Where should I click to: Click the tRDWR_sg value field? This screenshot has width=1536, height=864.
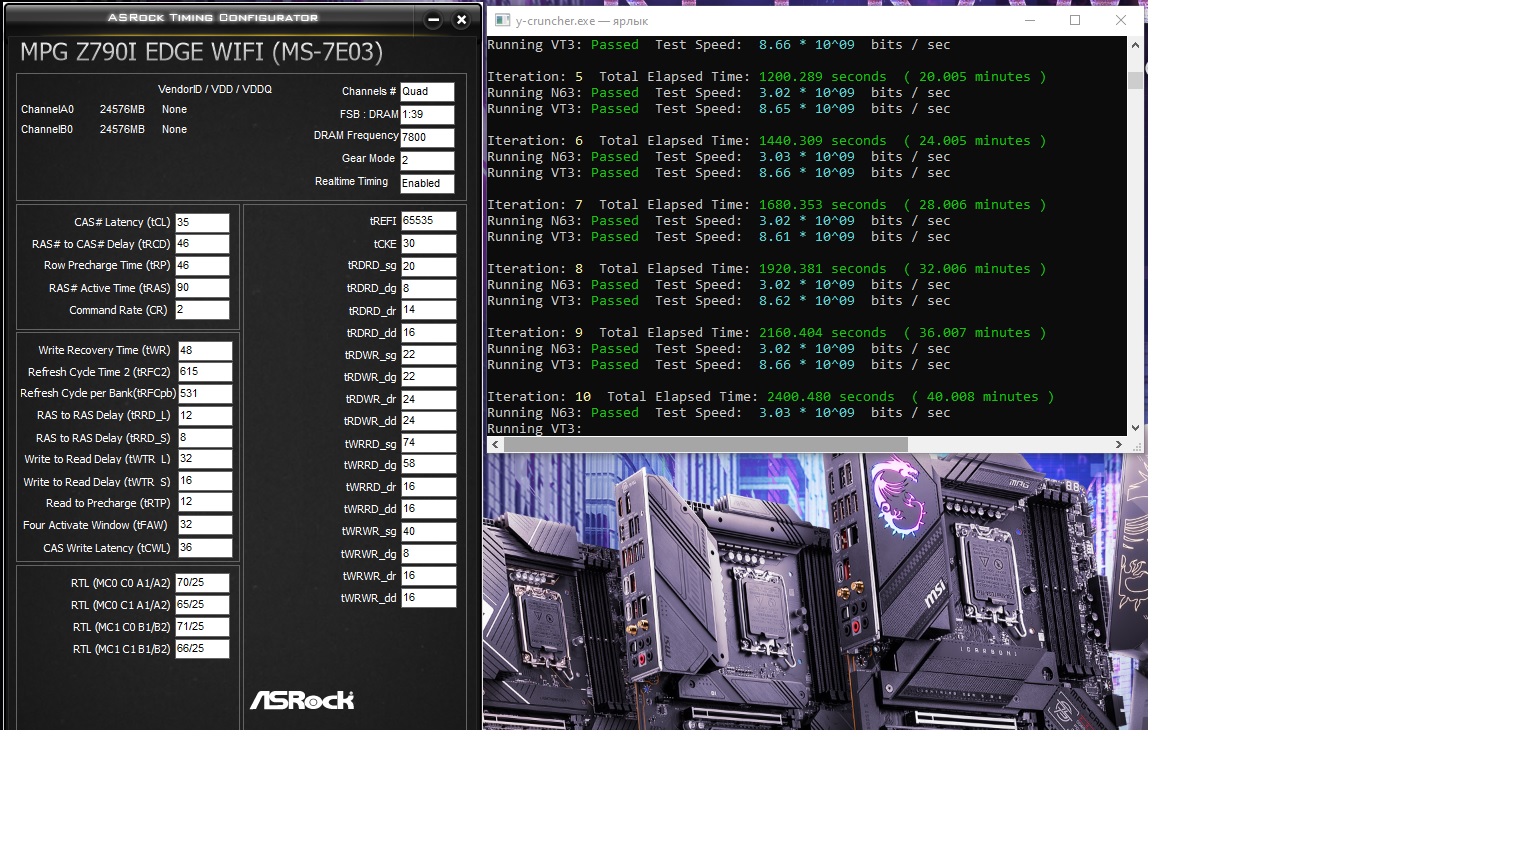pos(429,355)
